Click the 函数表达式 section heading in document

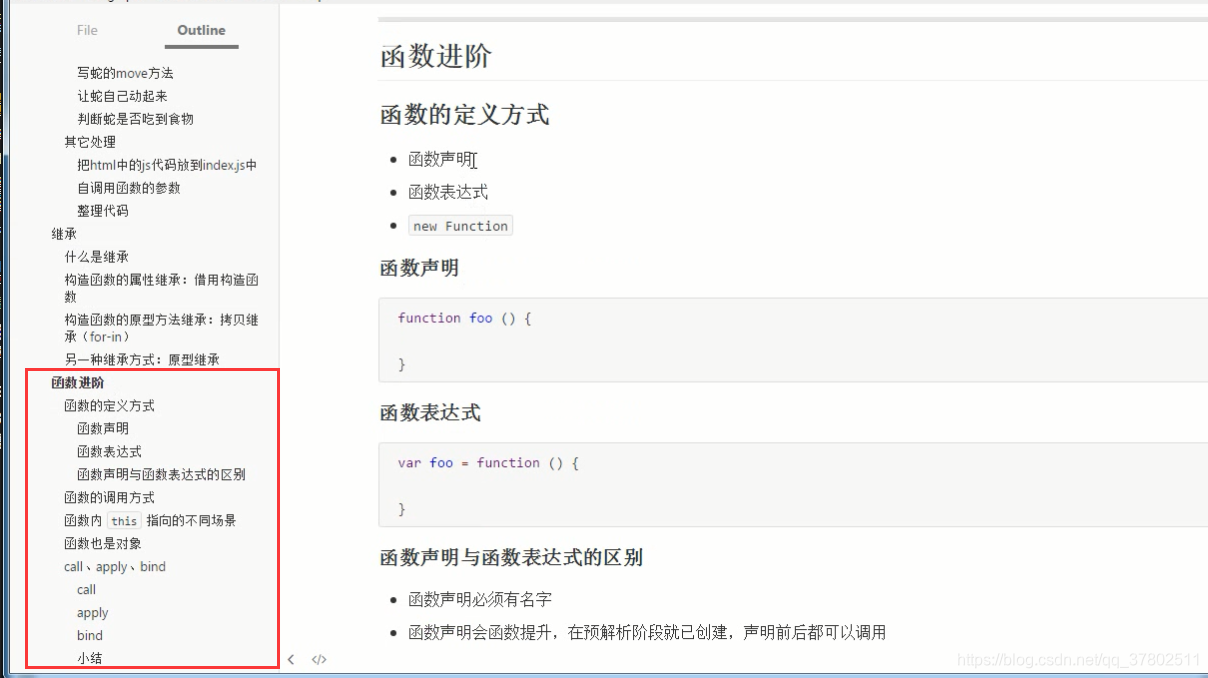(x=430, y=413)
